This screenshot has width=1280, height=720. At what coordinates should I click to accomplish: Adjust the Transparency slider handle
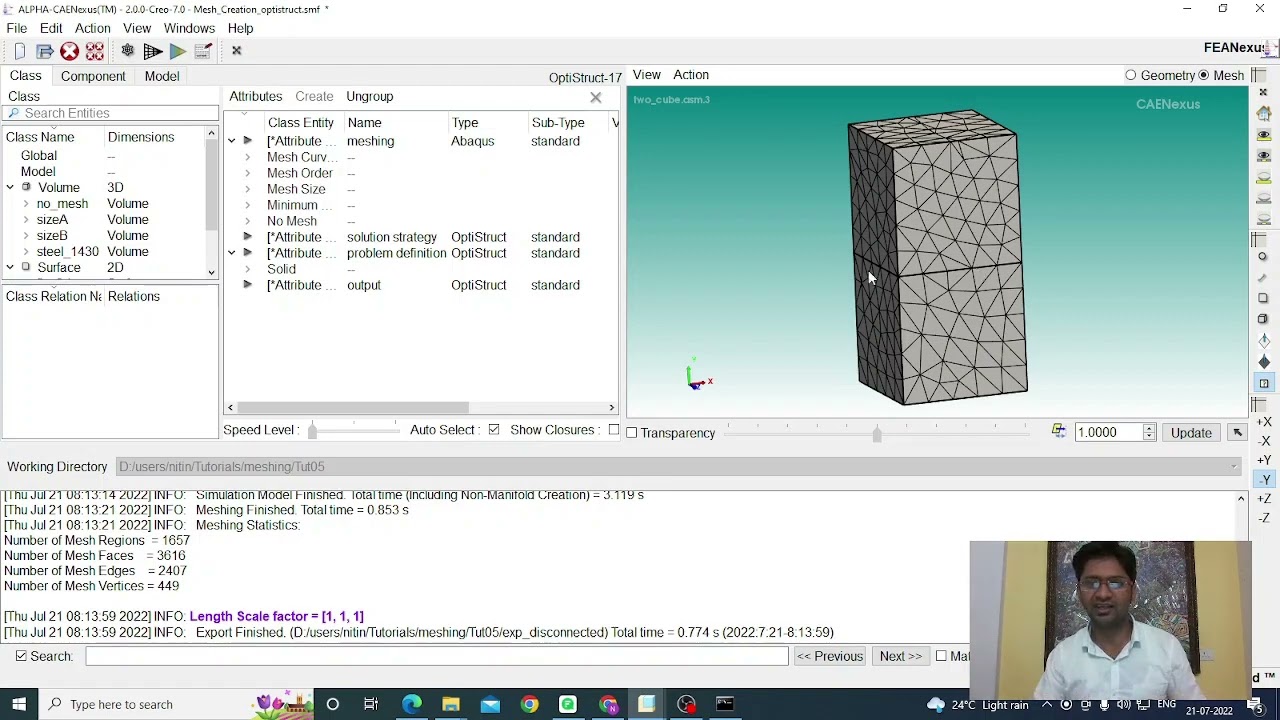[x=877, y=433]
